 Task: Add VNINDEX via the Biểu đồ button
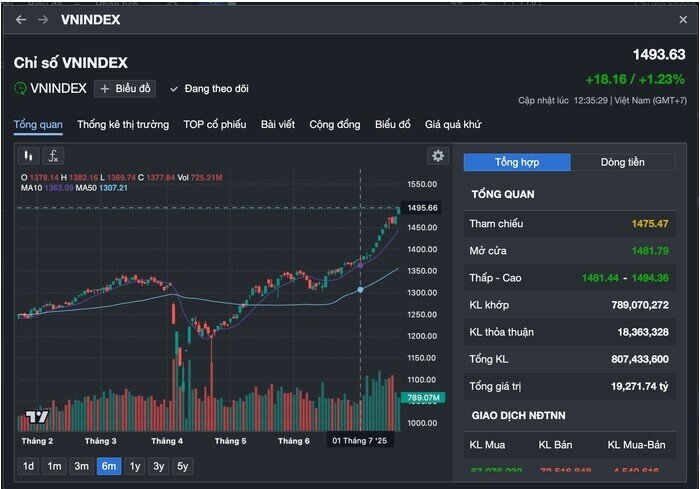pyautogui.click(x=125, y=88)
